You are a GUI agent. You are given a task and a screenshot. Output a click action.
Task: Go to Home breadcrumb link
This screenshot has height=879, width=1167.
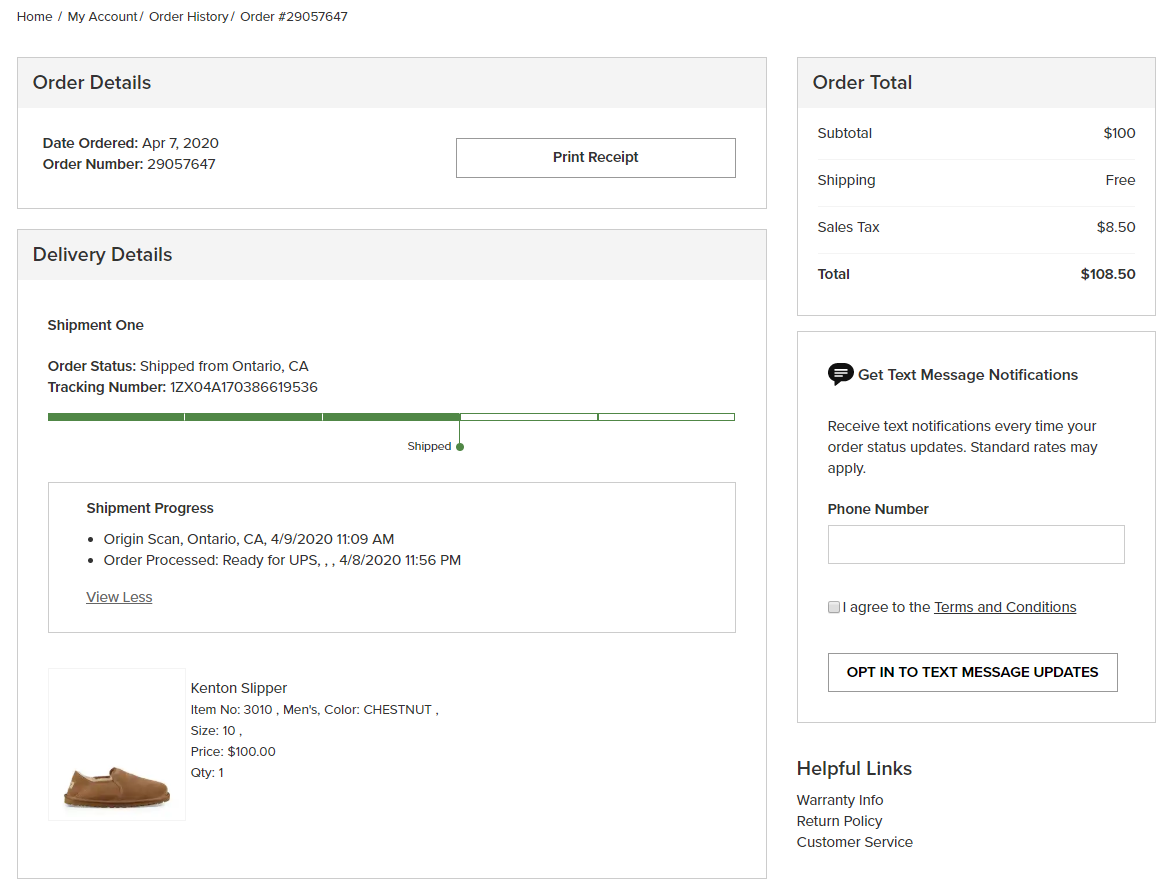pos(34,16)
